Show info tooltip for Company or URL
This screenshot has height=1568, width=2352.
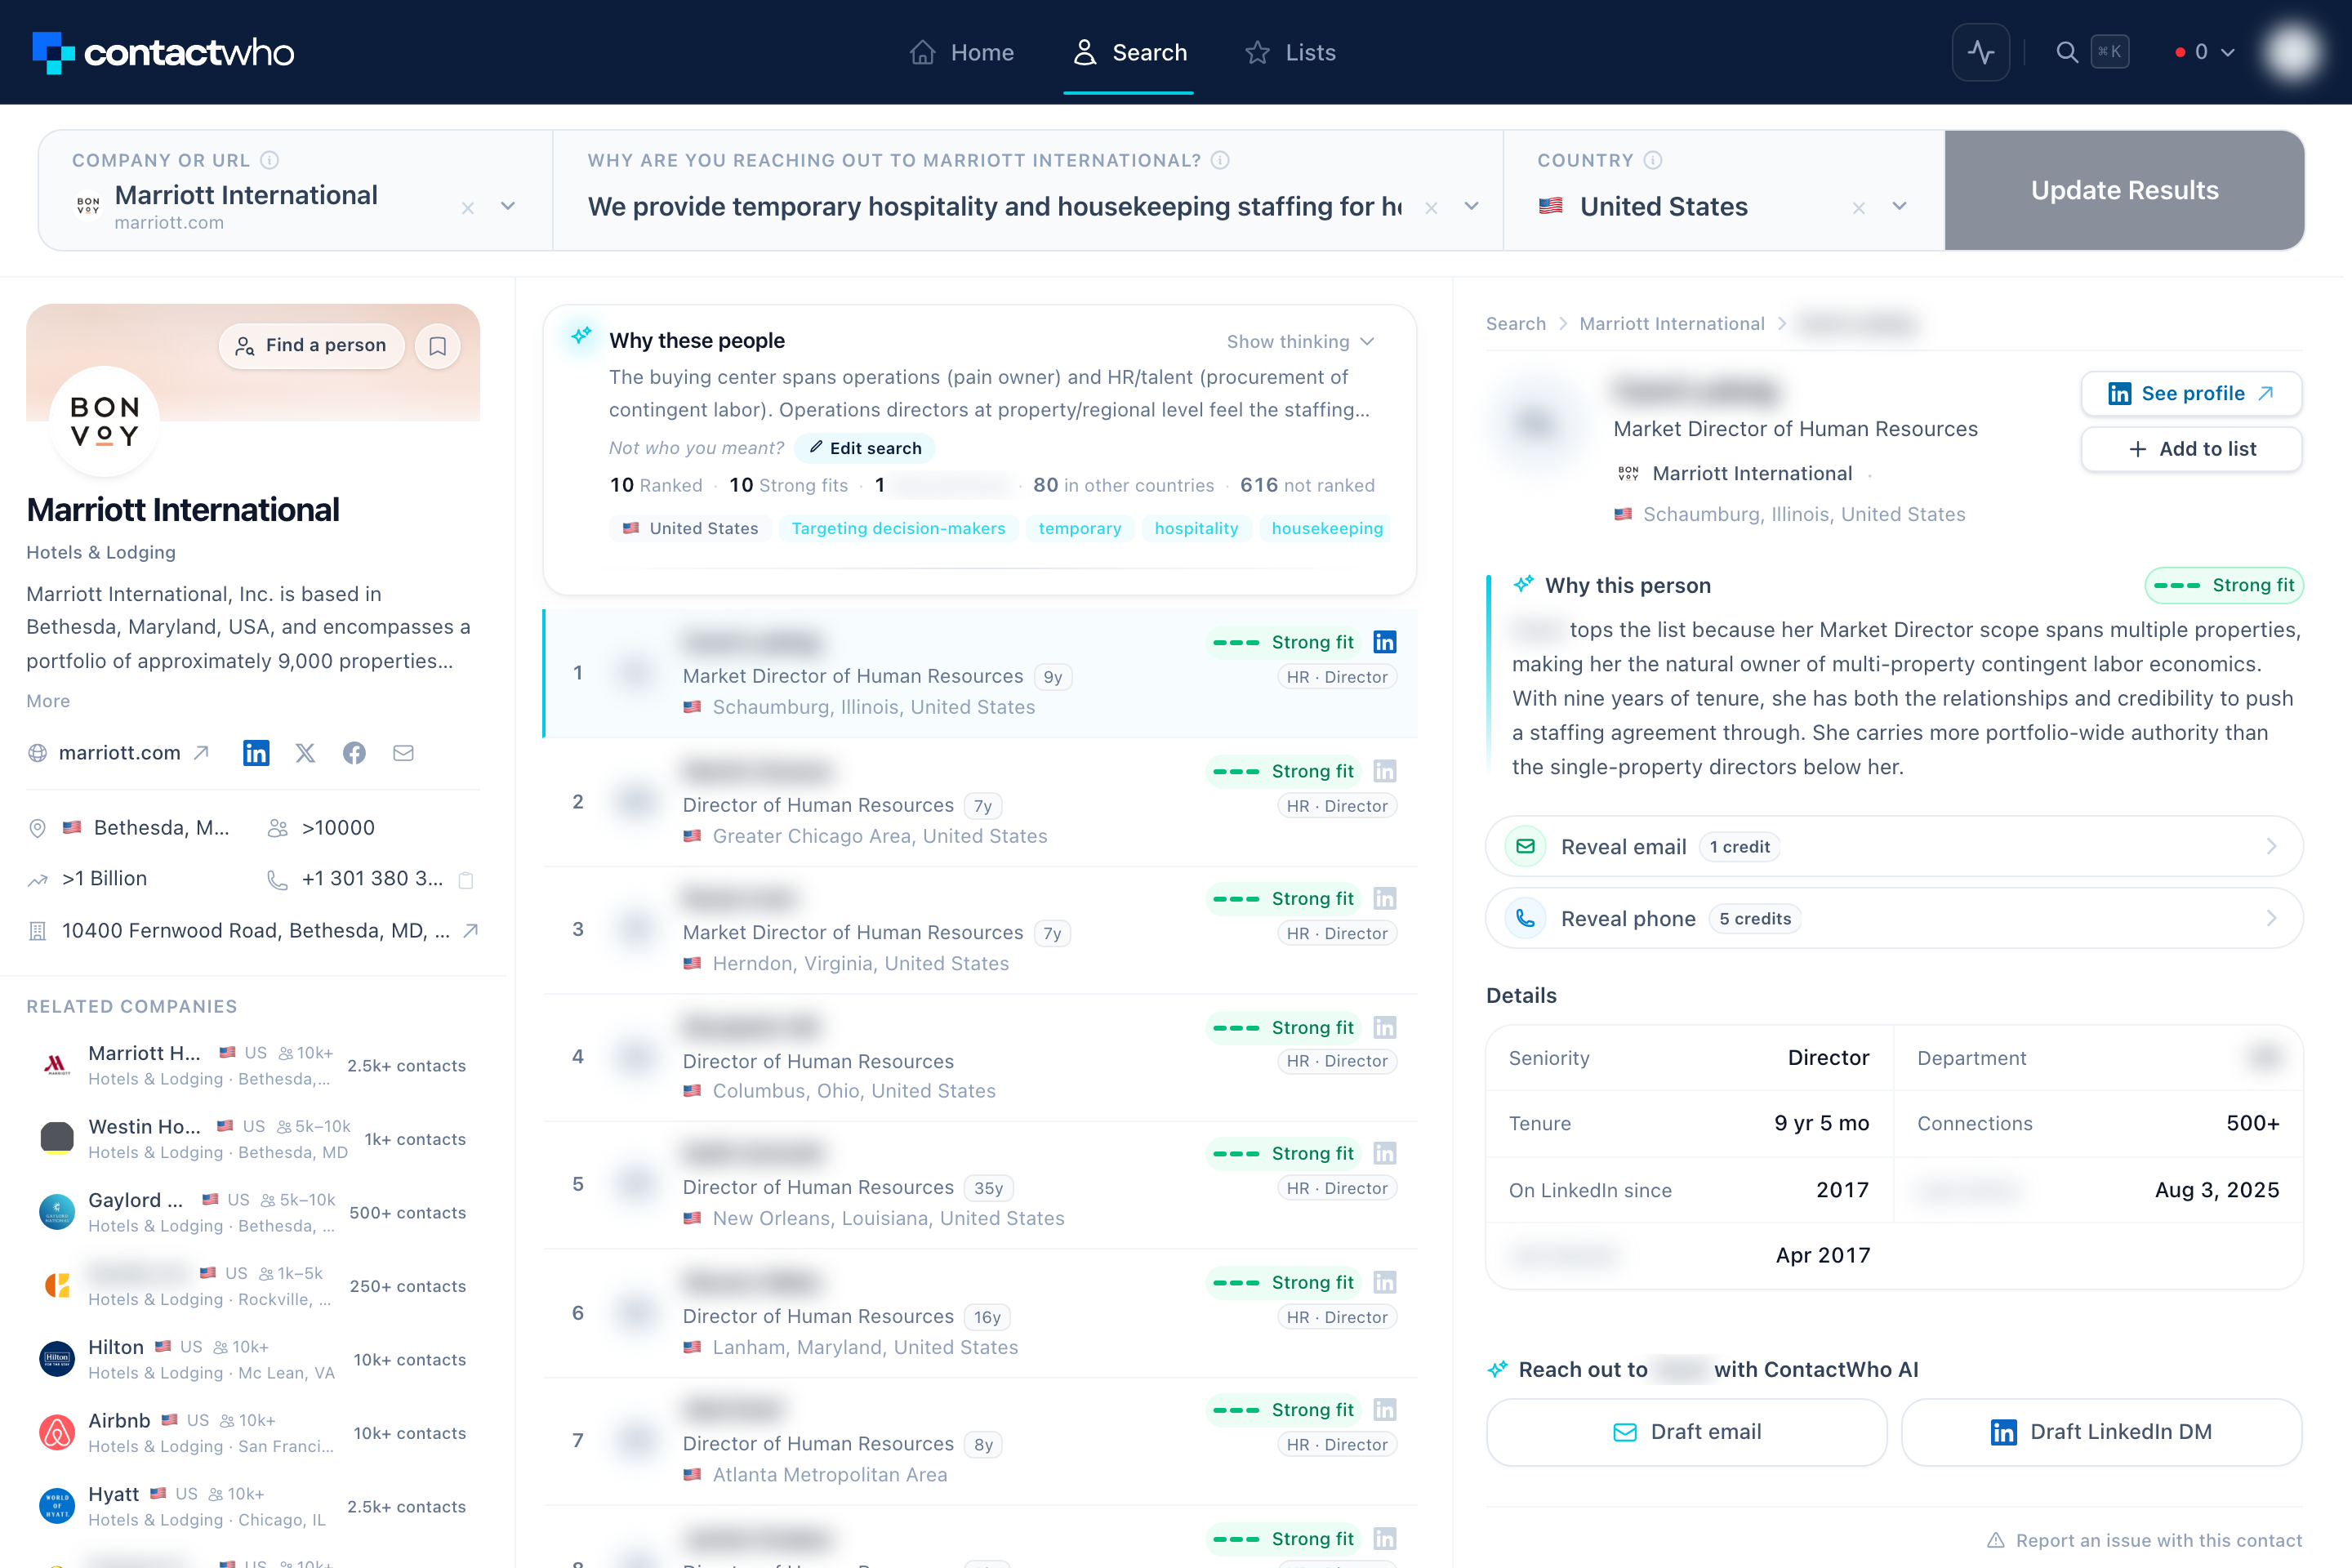click(269, 160)
